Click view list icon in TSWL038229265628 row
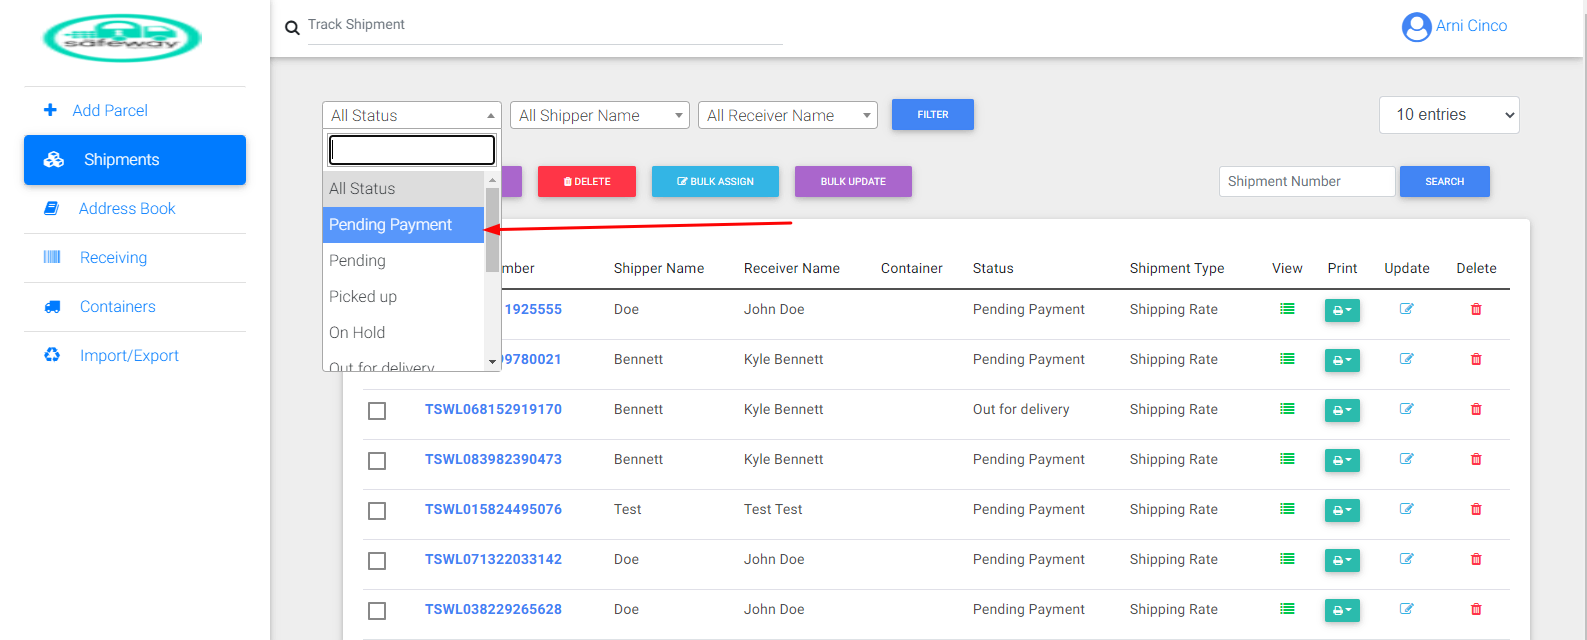Image resolution: width=1587 pixels, height=640 pixels. pyautogui.click(x=1287, y=609)
